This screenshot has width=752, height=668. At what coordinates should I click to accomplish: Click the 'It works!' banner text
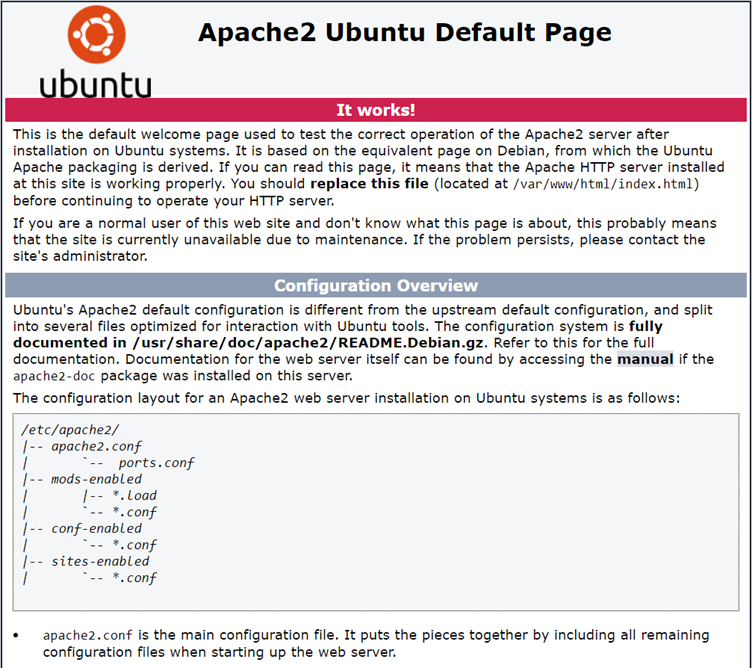point(376,110)
